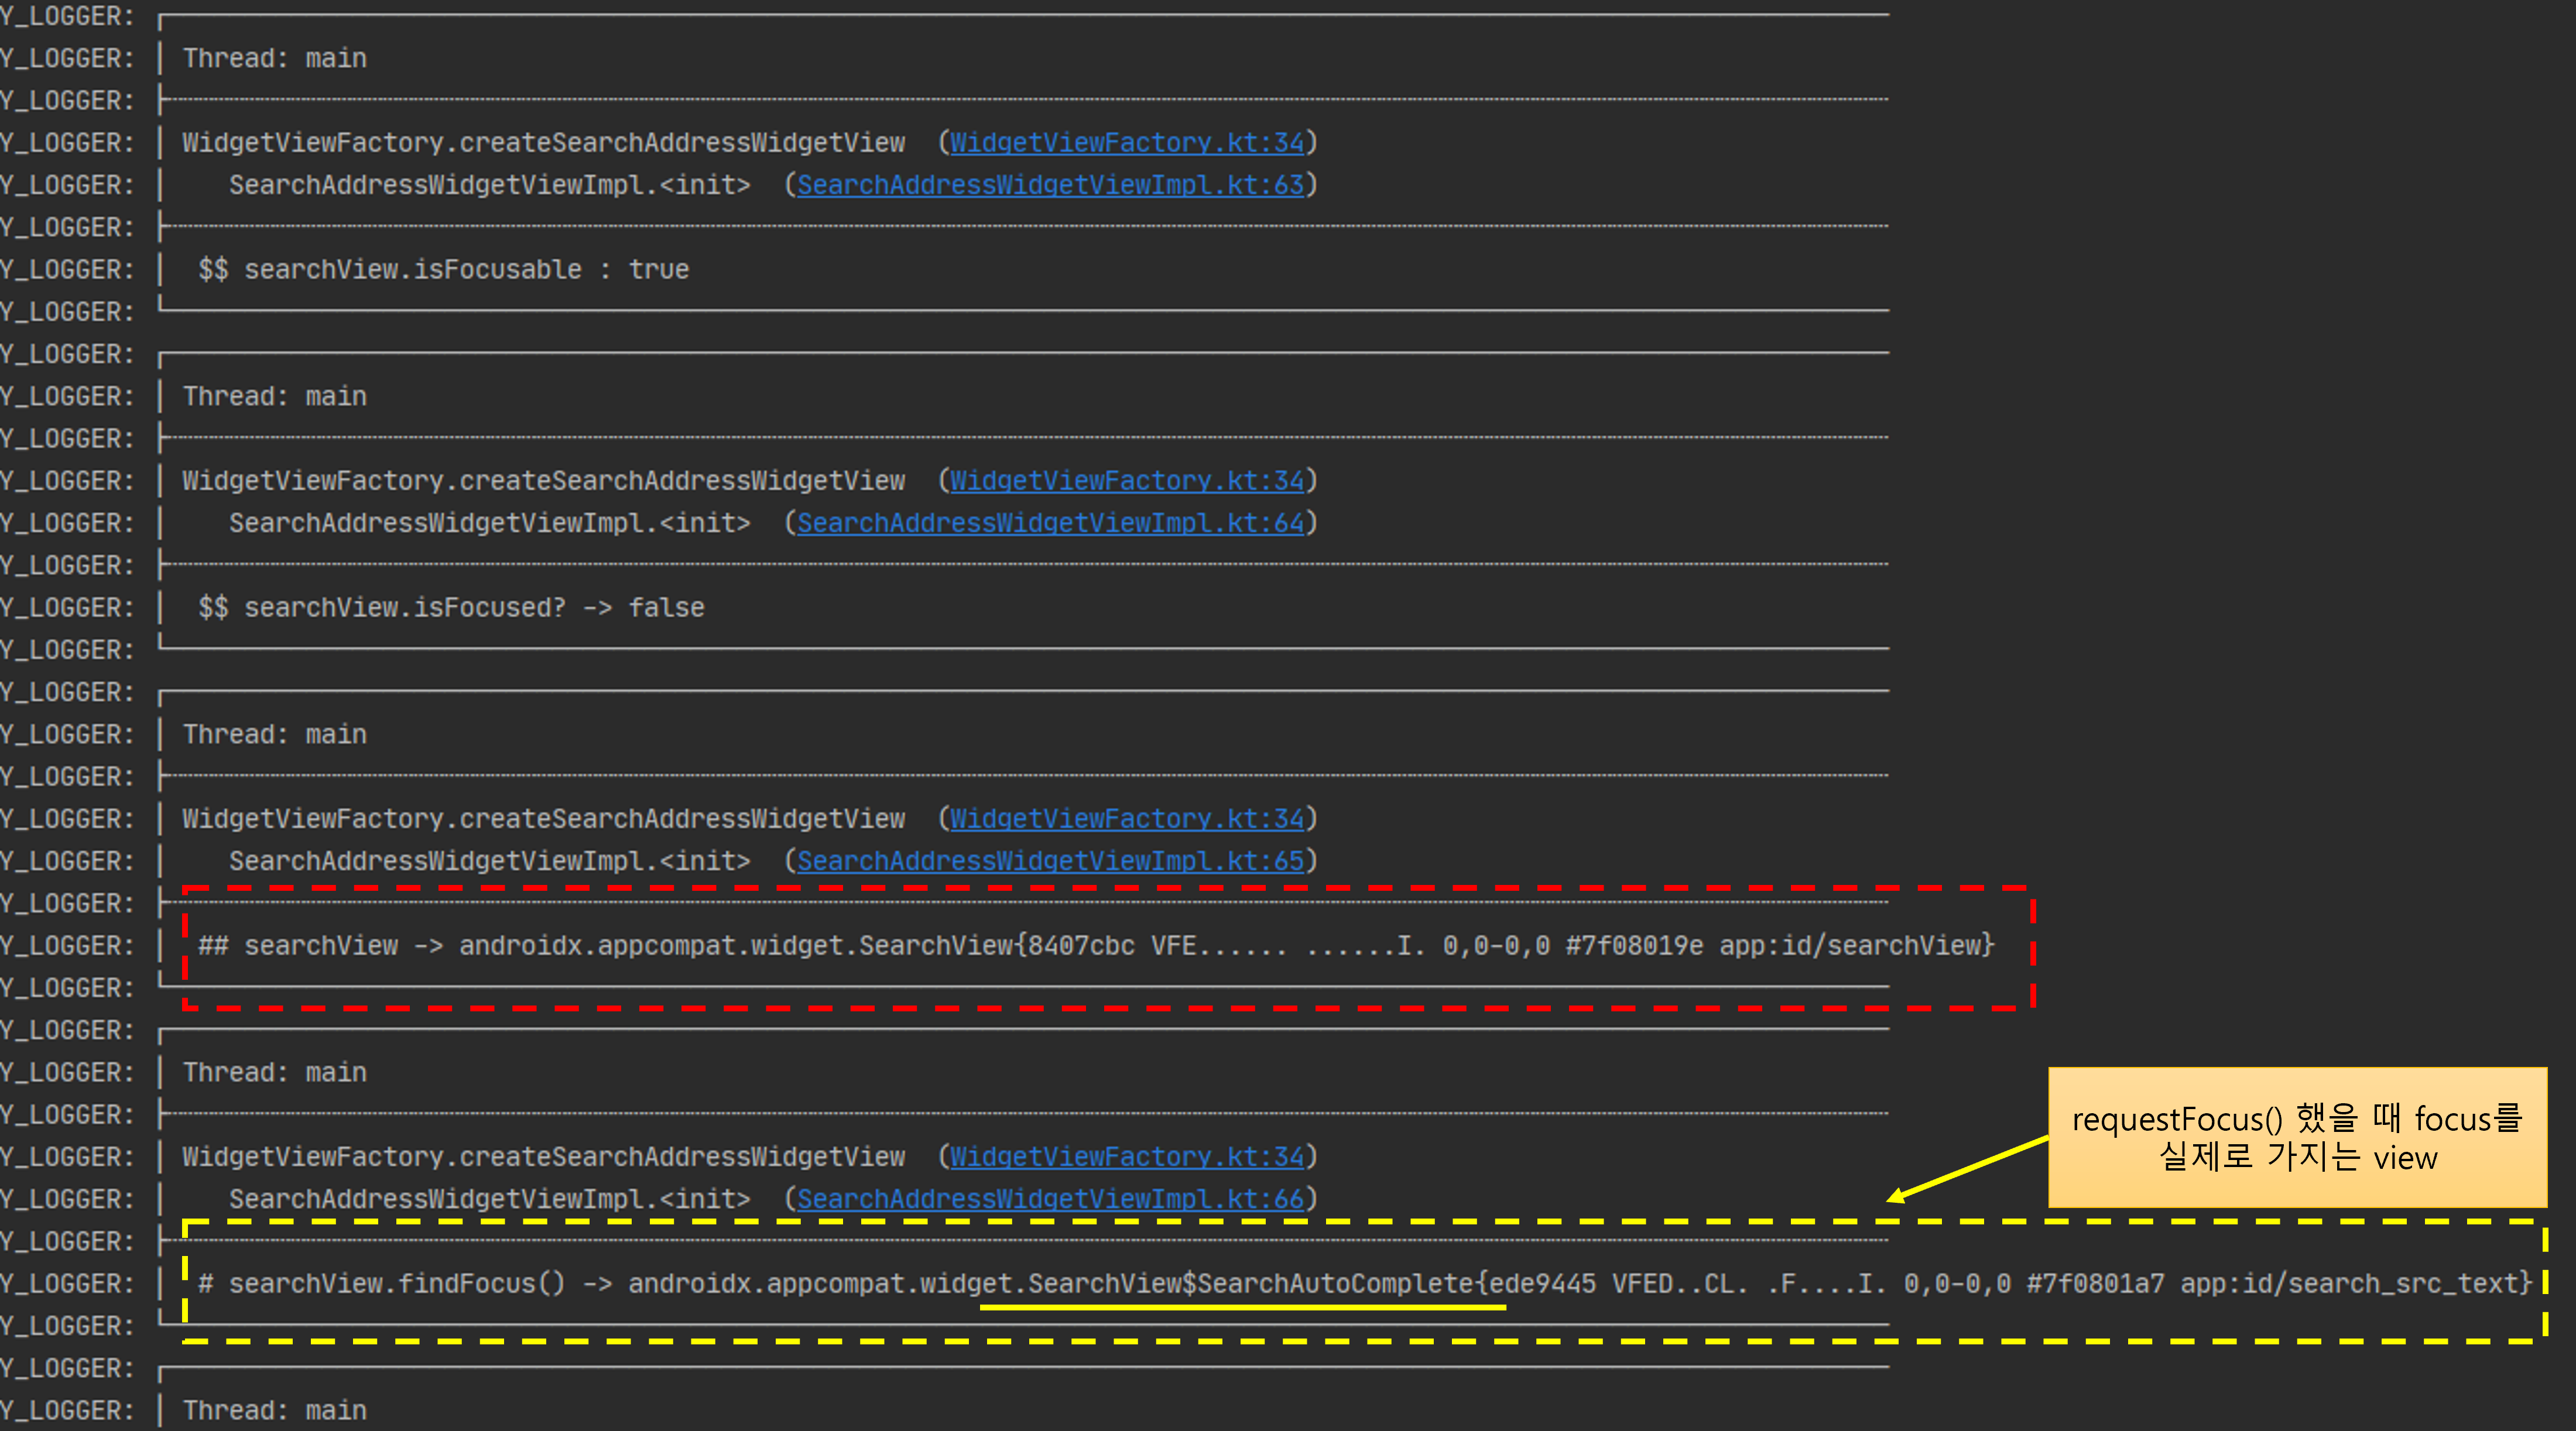Click the underlined SearchView$SearchAutoComplete text

(1250, 1284)
